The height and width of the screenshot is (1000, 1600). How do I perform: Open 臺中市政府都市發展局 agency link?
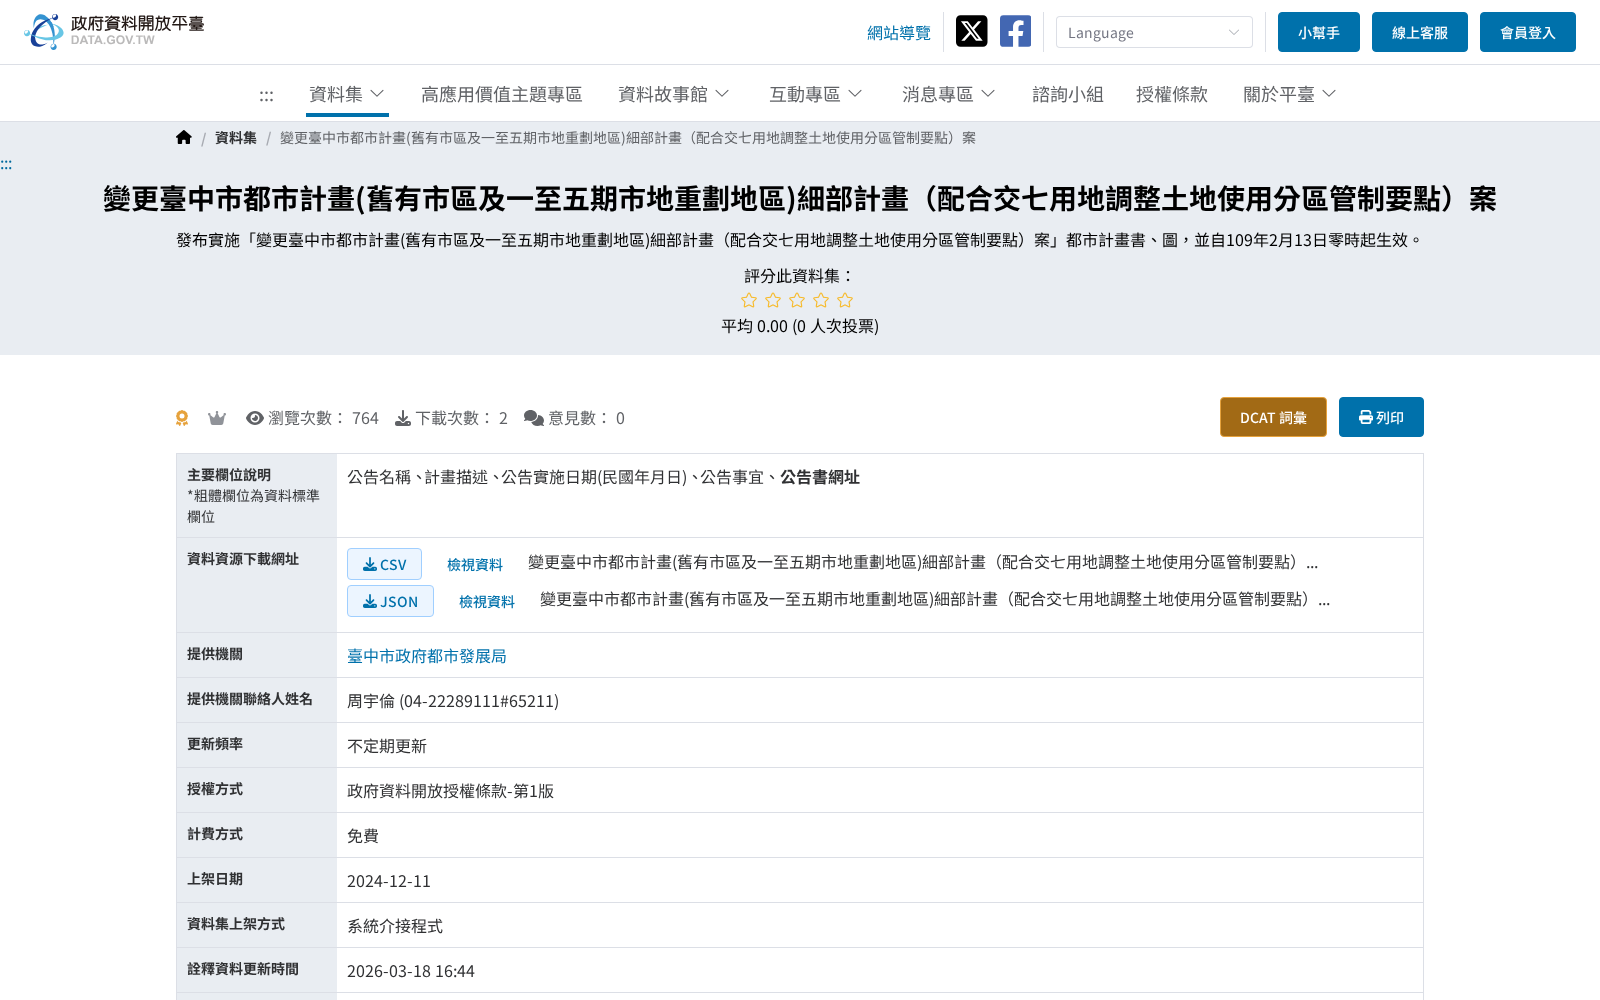[427, 656]
